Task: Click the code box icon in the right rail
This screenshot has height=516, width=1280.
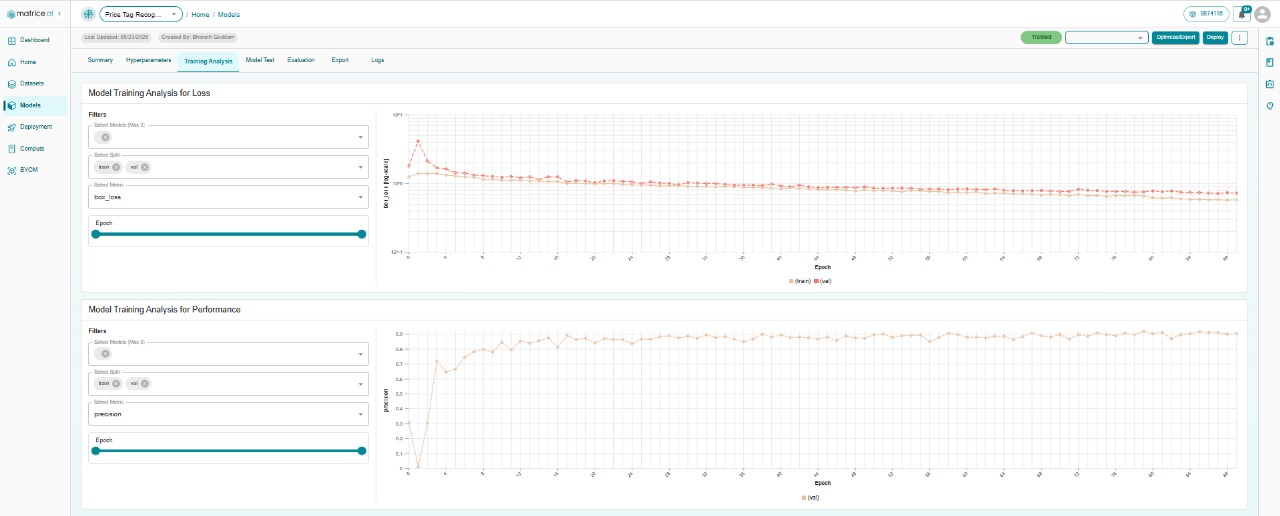Action: 1270,84
